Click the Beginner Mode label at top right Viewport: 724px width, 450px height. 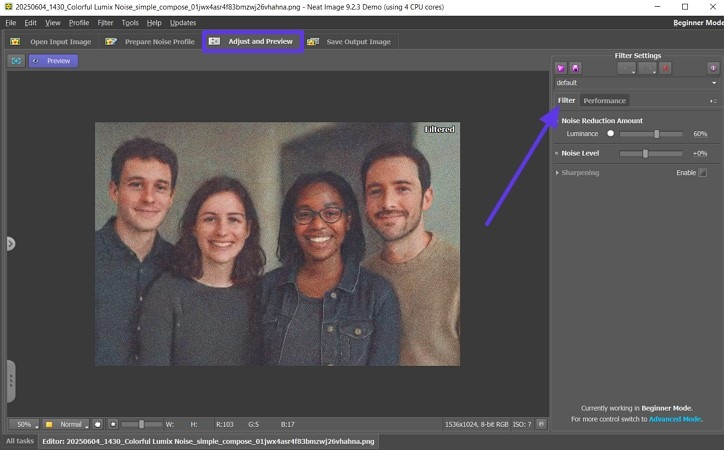698,23
